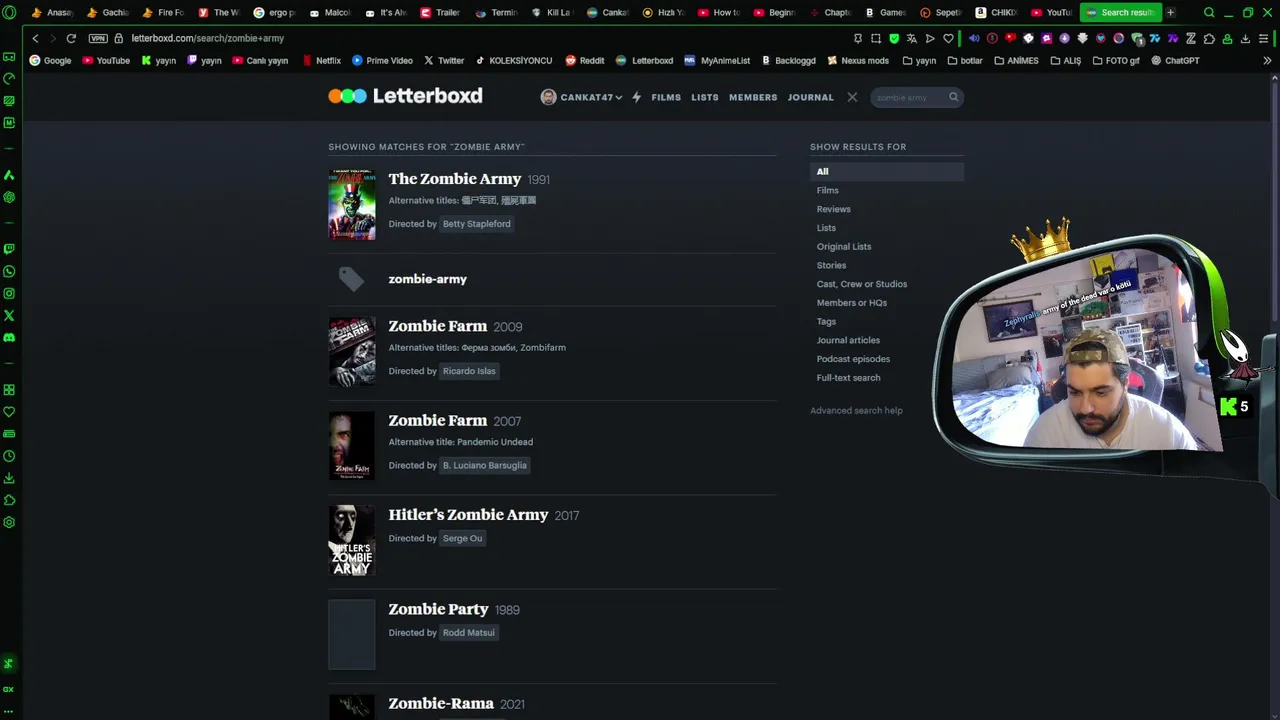The width and height of the screenshot is (1280, 720).
Task: Close the Letterboxd search bar with X
Action: [852, 97]
